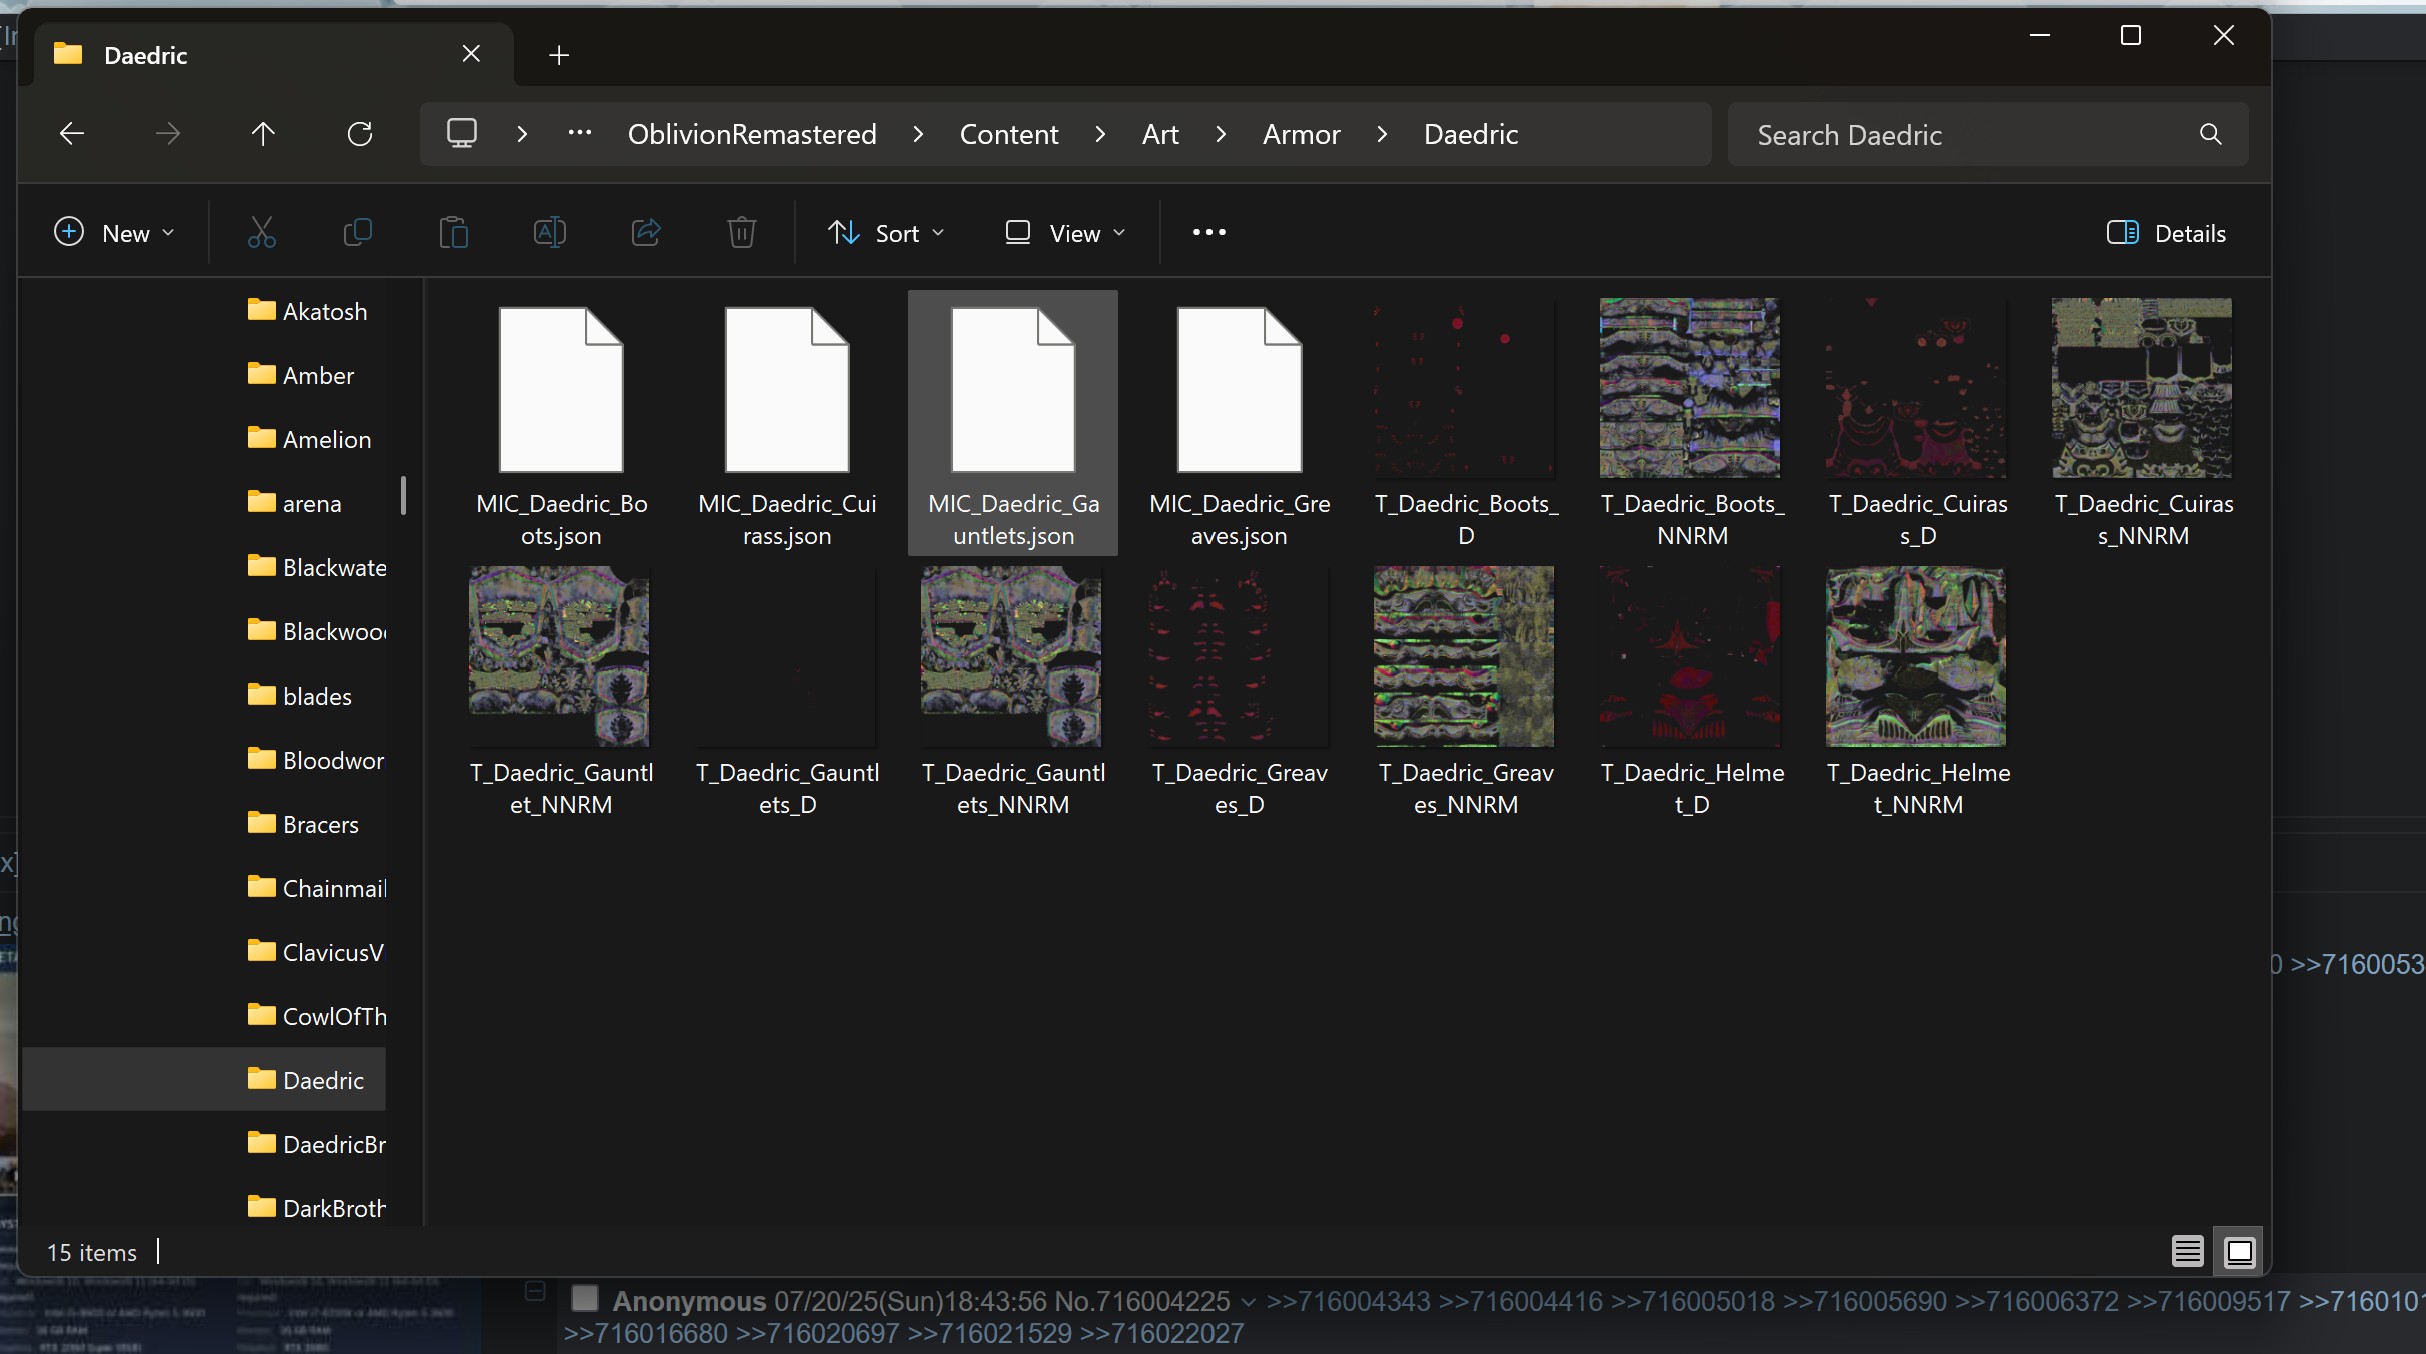This screenshot has height=1354, width=2426.
Task: Click the Delete trash can icon
Action: (742, 233)
